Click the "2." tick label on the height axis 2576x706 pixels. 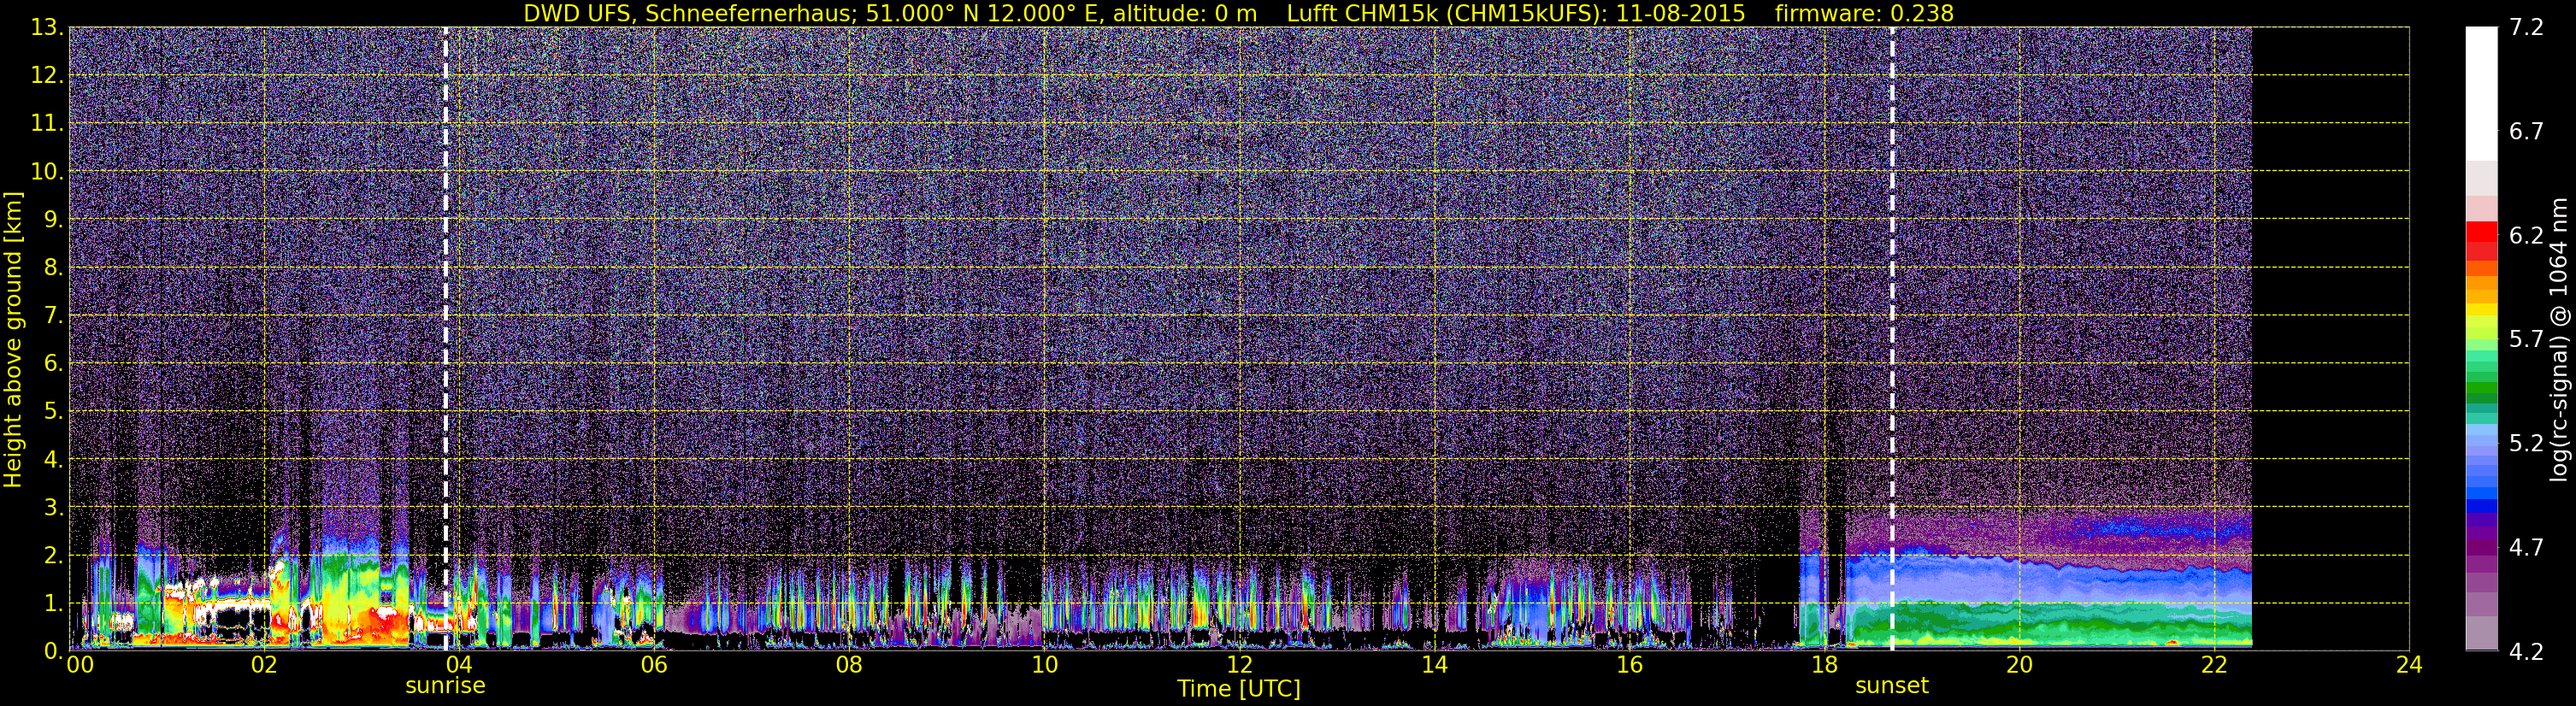tap(53, 556)
